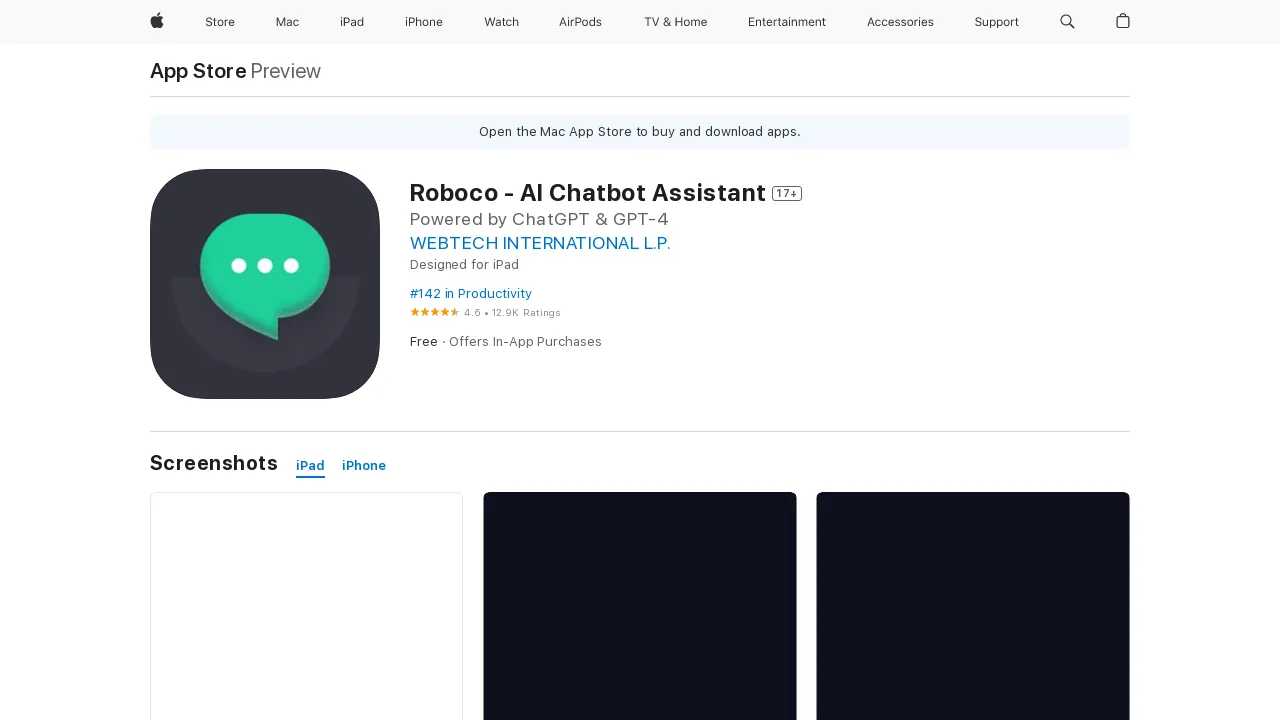Click the 'Offers In-App Purchases' text
Viewport: 1280px width, 720px height.
click(525, 342)
